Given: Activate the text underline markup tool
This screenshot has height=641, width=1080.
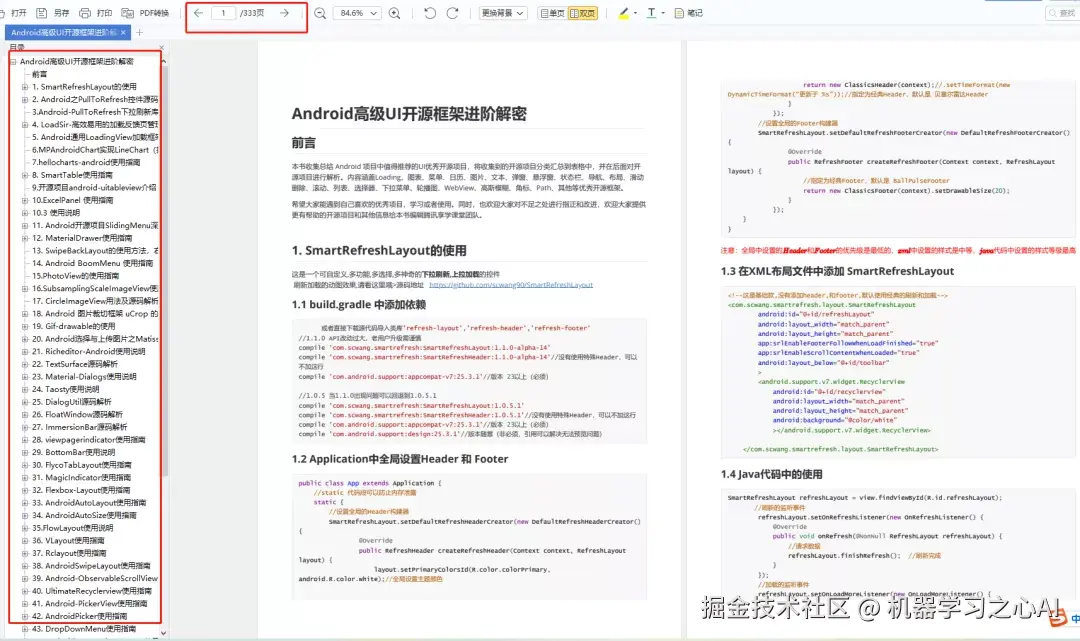Looking at the screenshot, I should click(x=651, y=13).
